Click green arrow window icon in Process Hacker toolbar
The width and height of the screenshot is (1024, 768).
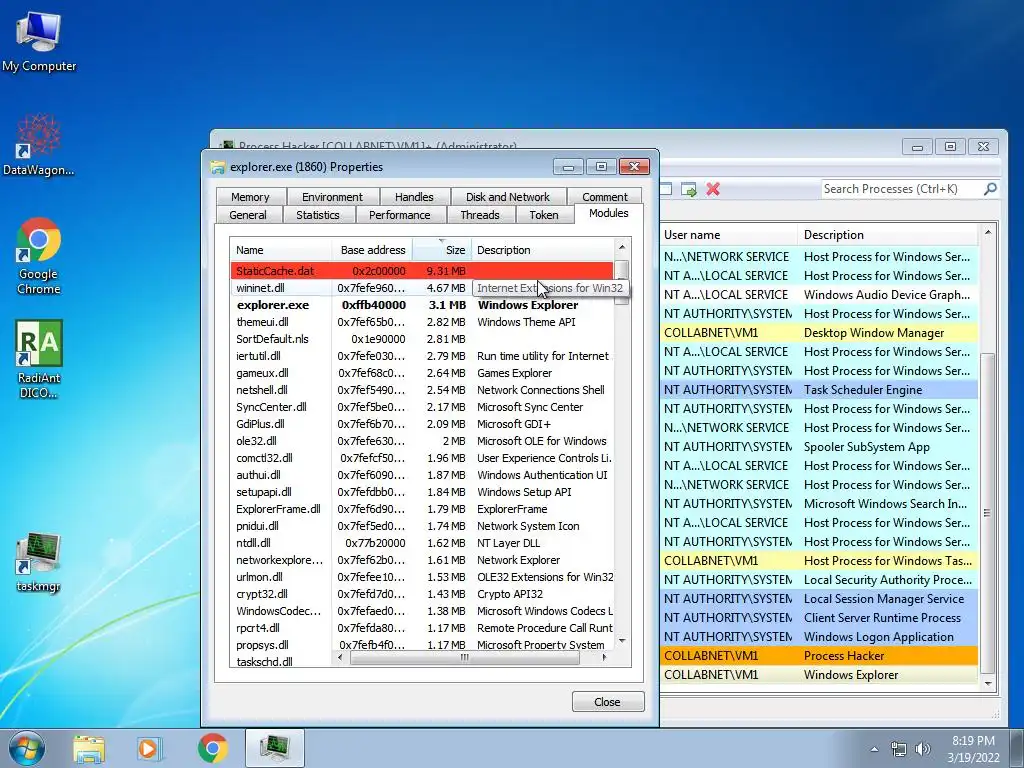tap(688, 189)
